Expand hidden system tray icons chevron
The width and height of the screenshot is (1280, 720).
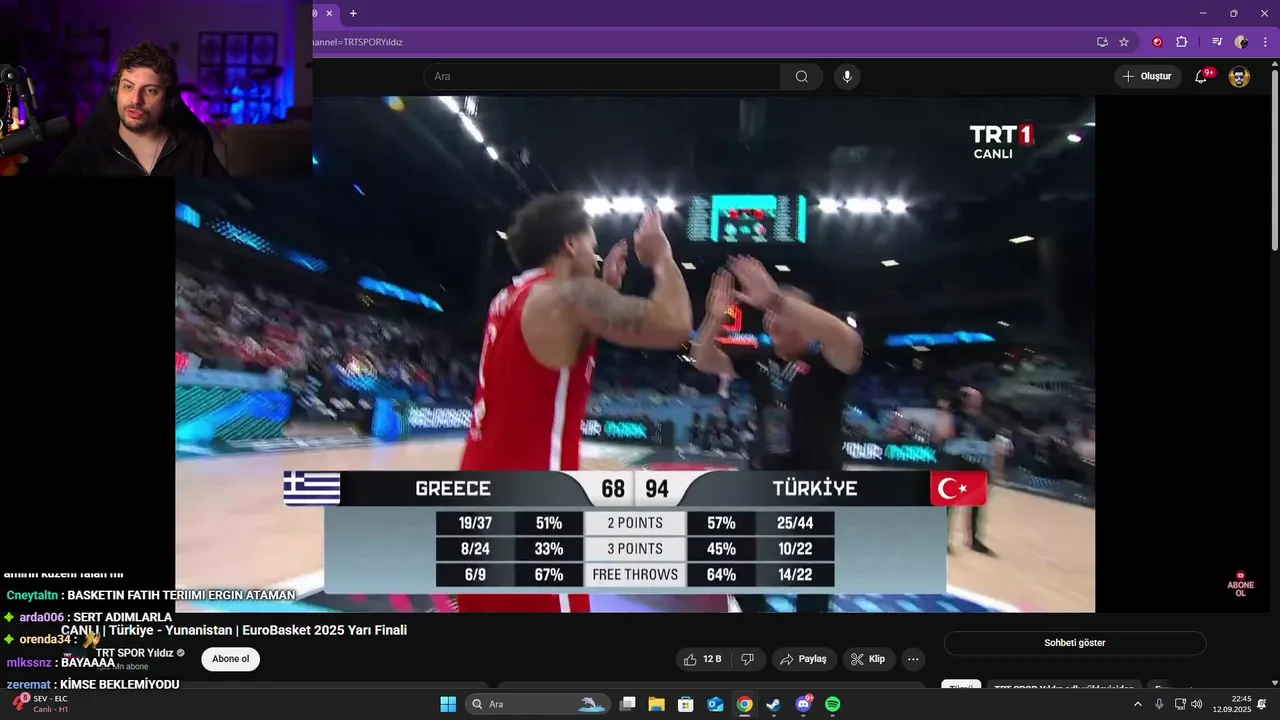click(x=1137, y=704)
